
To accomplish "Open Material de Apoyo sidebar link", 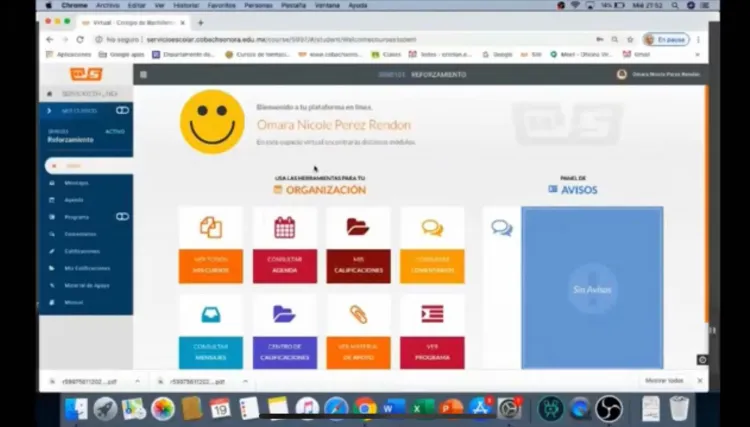I will point(87,285).
